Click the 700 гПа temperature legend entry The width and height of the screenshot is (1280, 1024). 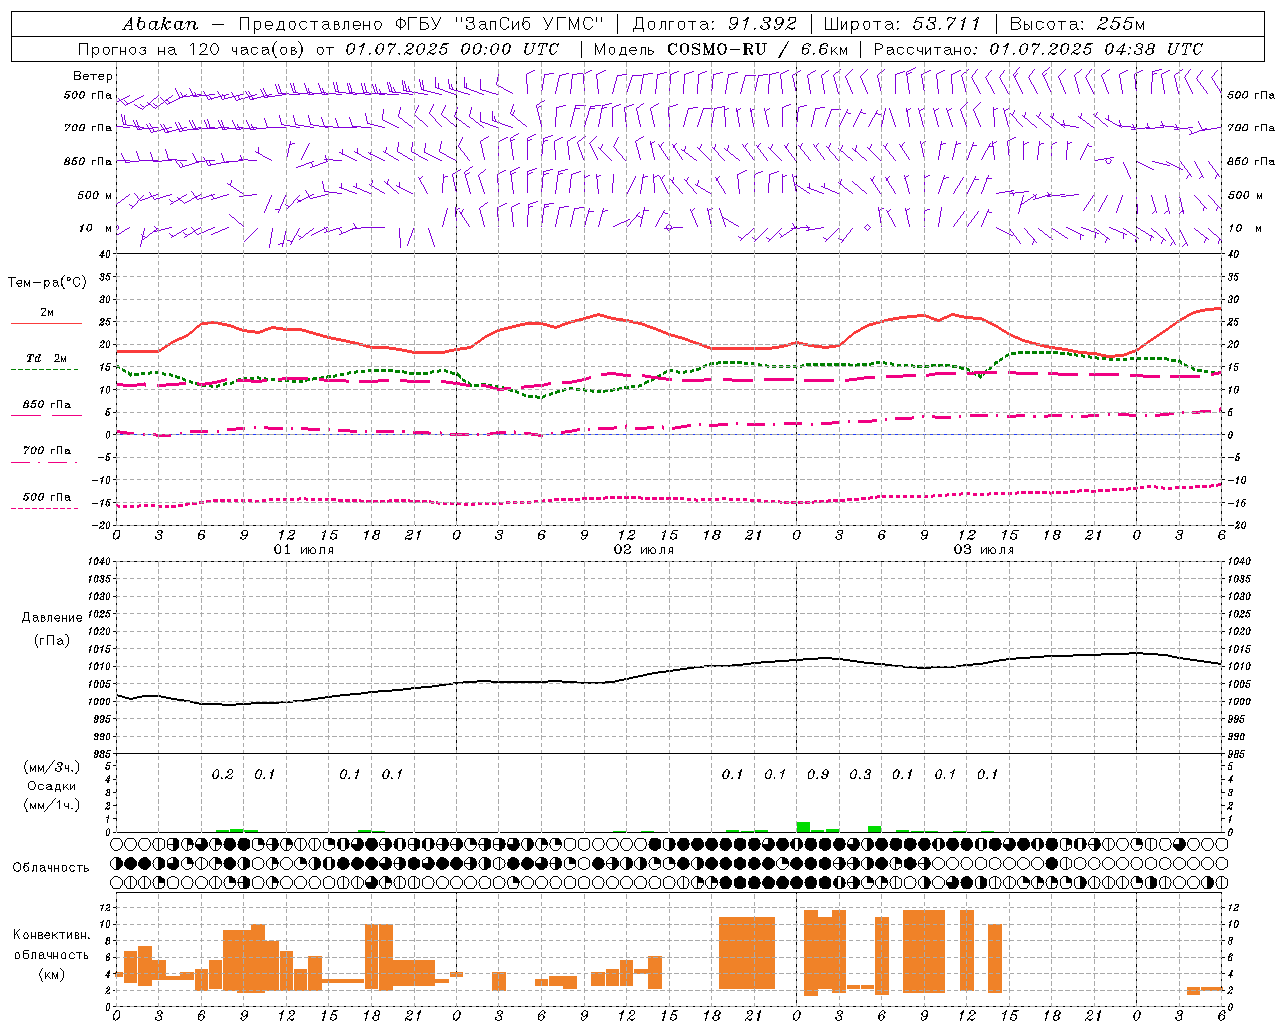(x=47, y=451)
